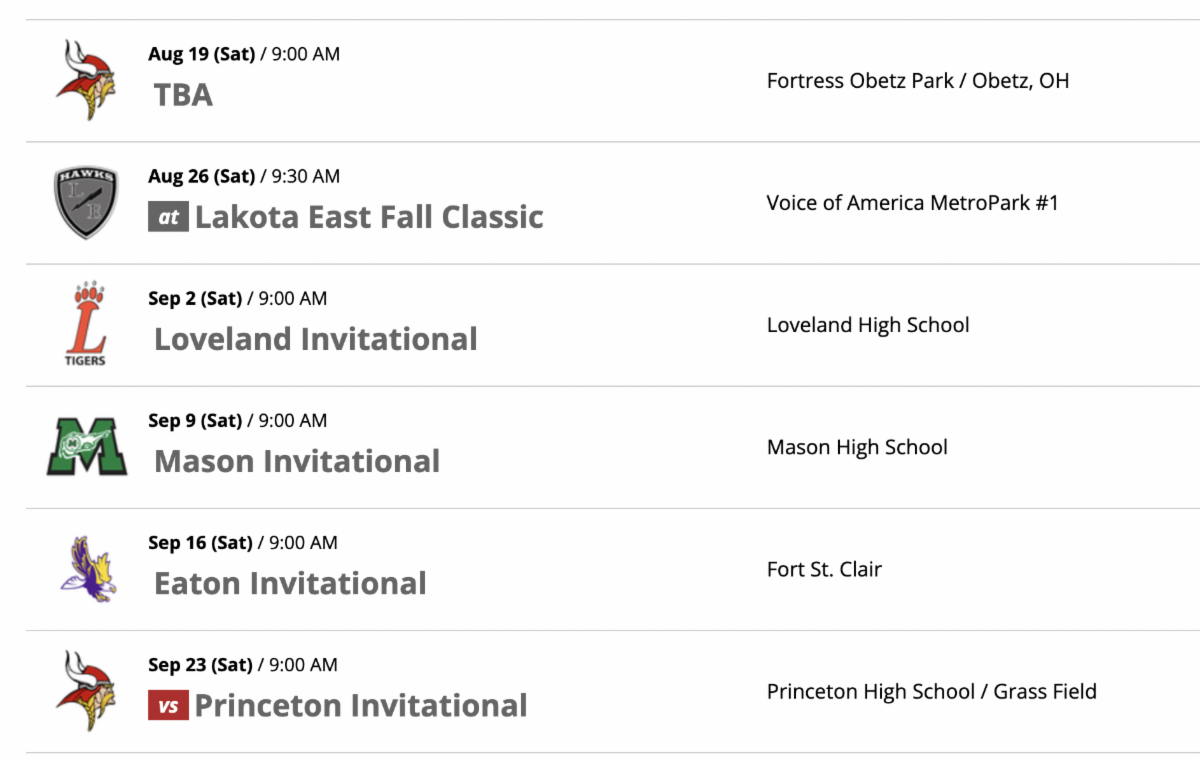Open the Lakota East Fall Classic event
This screenshot has width=1200, height=761.
[369, 217]
